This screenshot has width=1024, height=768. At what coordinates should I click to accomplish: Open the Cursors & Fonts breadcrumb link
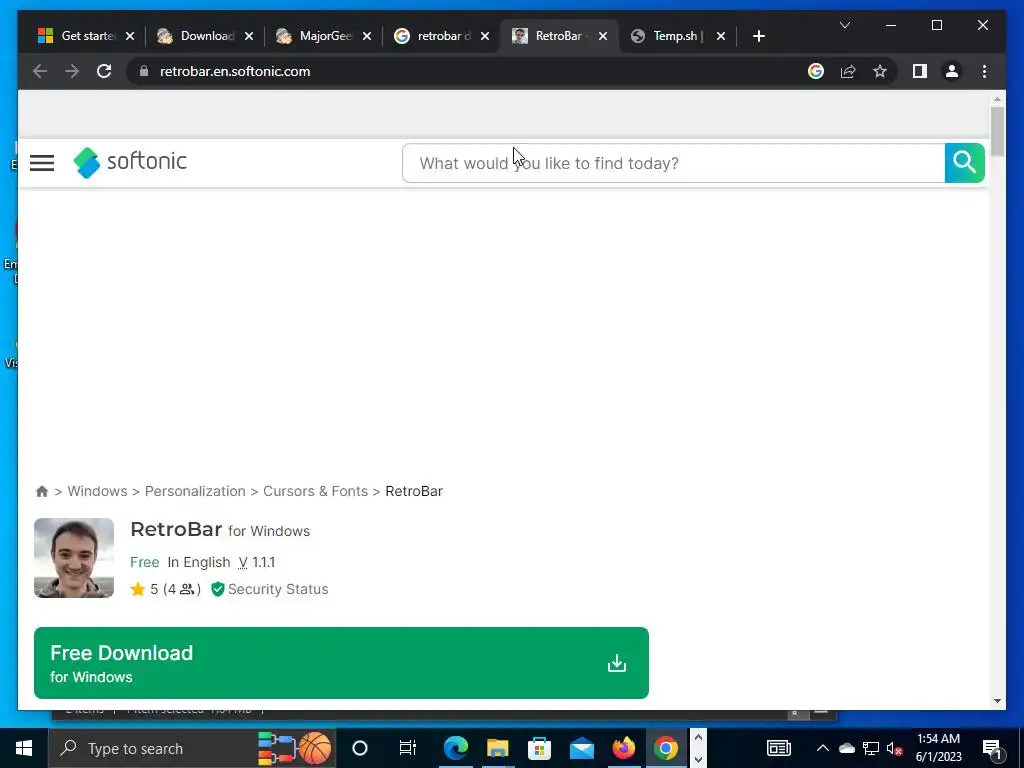coord(315,491)
